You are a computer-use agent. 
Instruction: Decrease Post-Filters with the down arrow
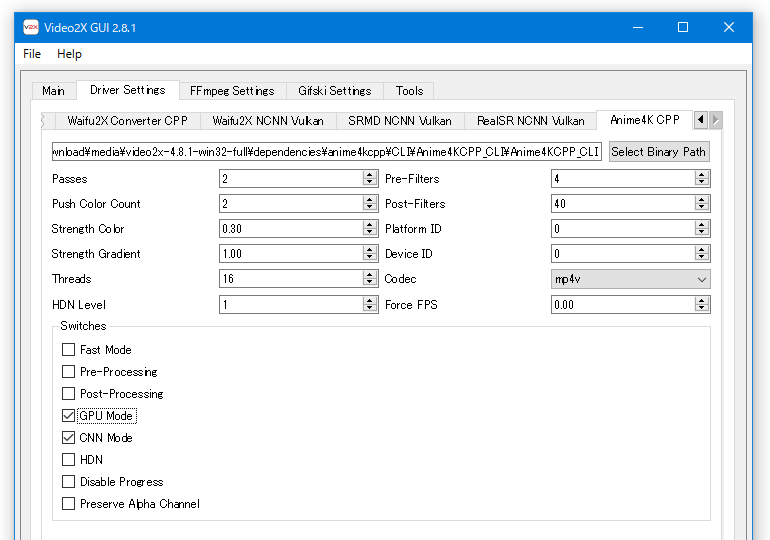[702, 208]
